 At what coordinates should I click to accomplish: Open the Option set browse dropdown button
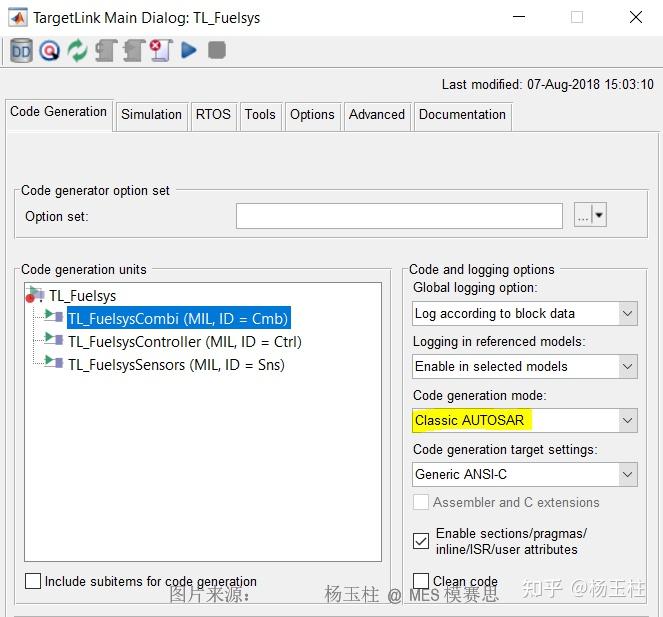coord(590,215)
